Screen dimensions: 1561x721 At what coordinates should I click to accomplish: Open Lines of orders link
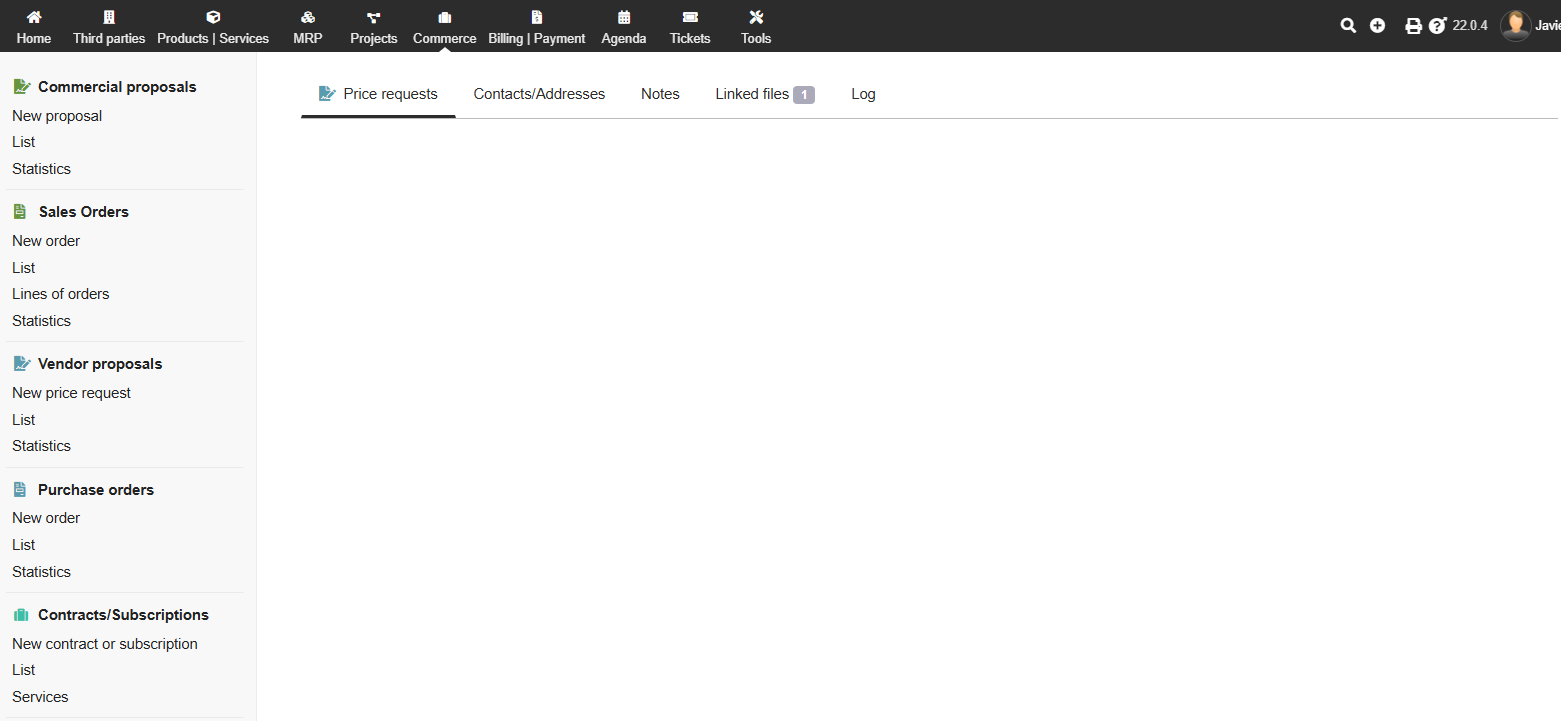(60, 294)
